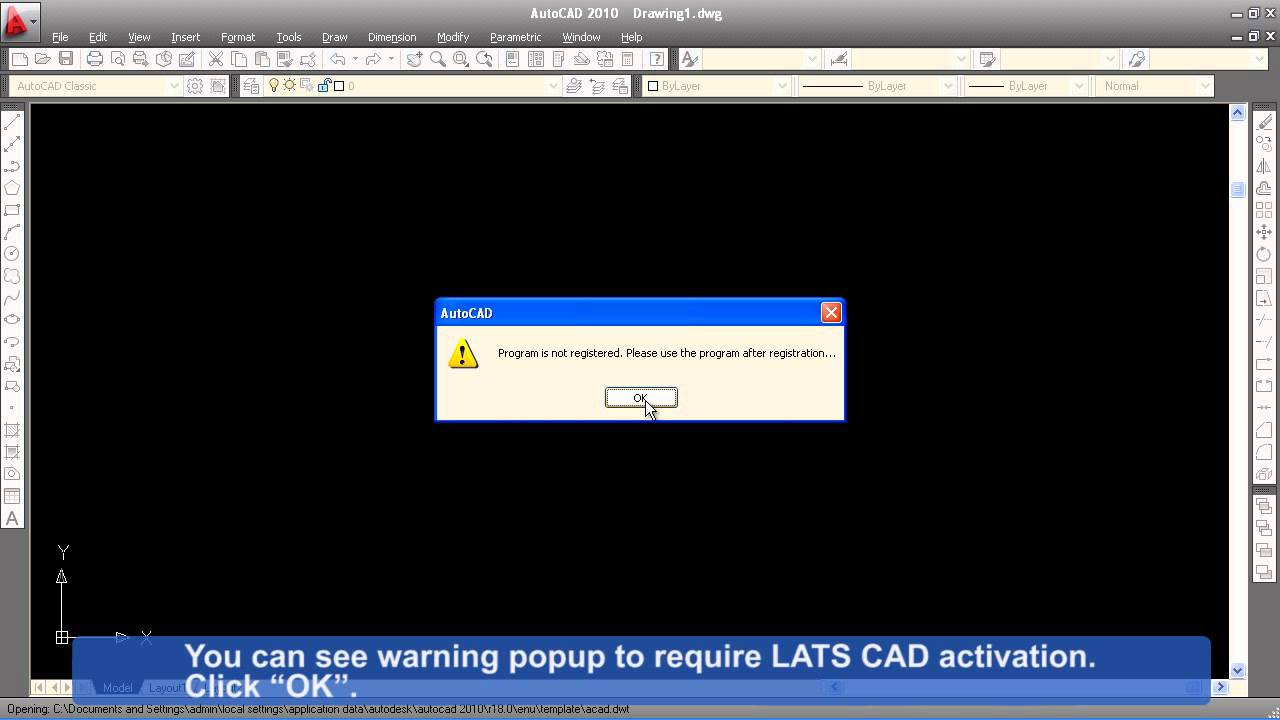Click layer 0 color square
Image resolution: width=1280 pixels, height=720 pixels.
click(x=339, y=86)
